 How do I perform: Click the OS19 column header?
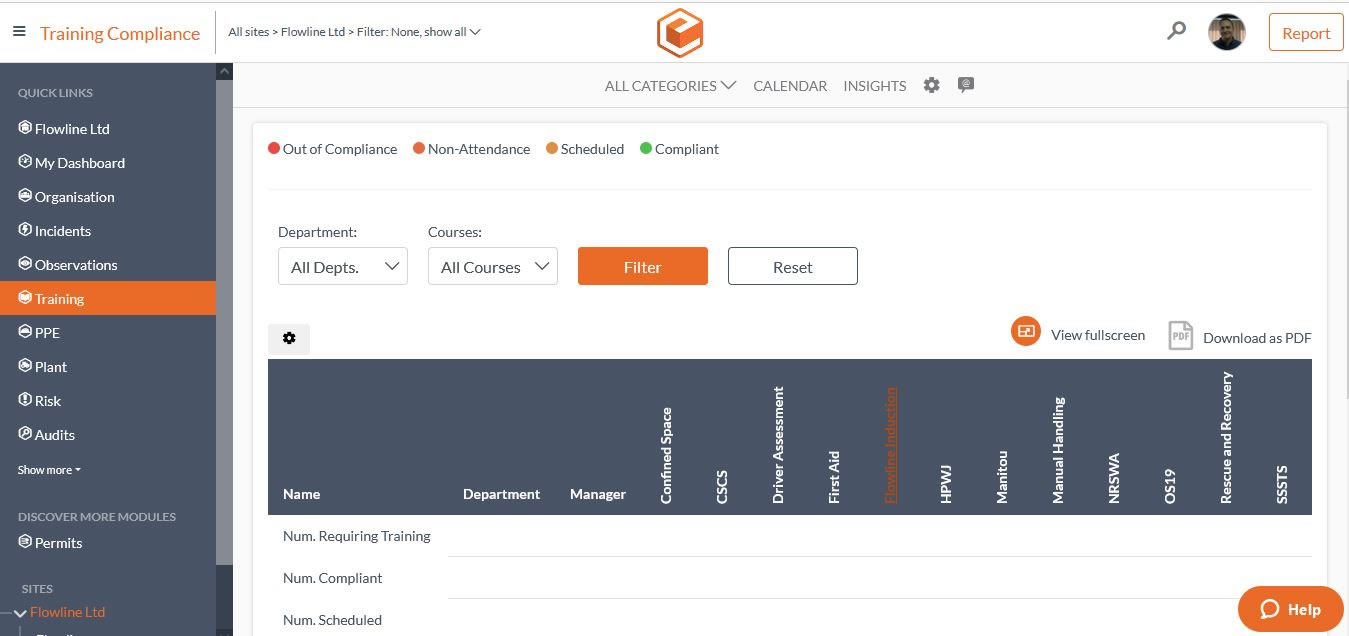(x=1171, y=485)
